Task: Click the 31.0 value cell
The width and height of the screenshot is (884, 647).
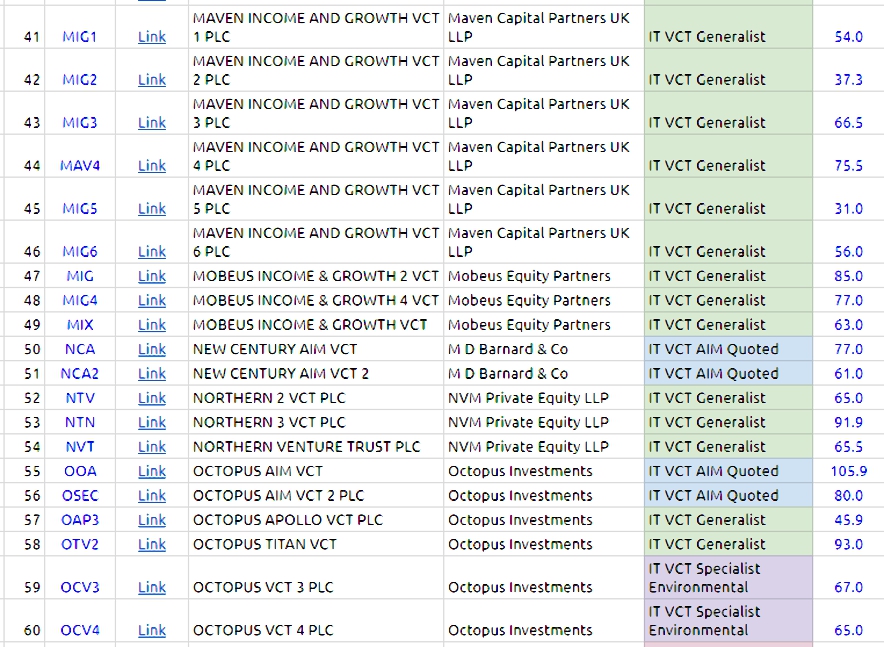Action: point(848,200)
